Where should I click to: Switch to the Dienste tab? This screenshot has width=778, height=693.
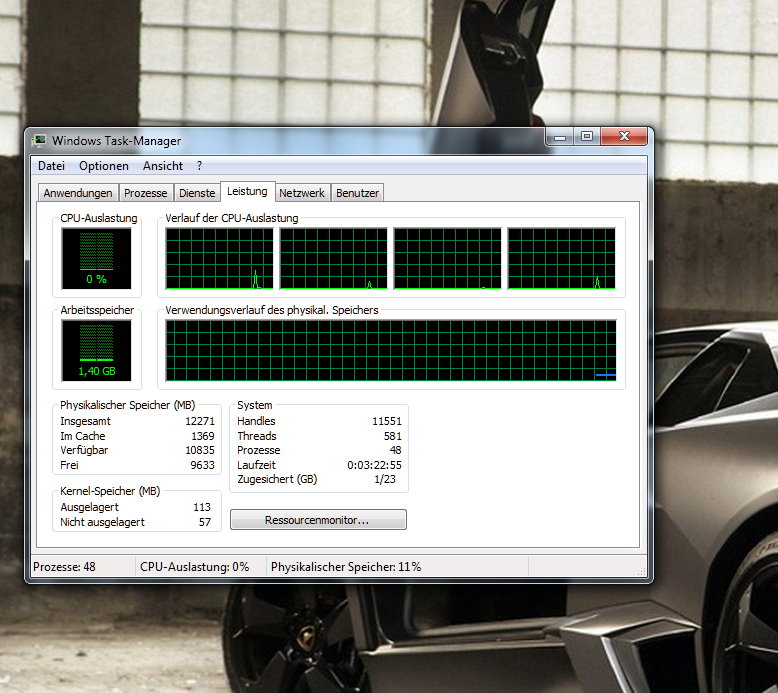pos(197,193)
